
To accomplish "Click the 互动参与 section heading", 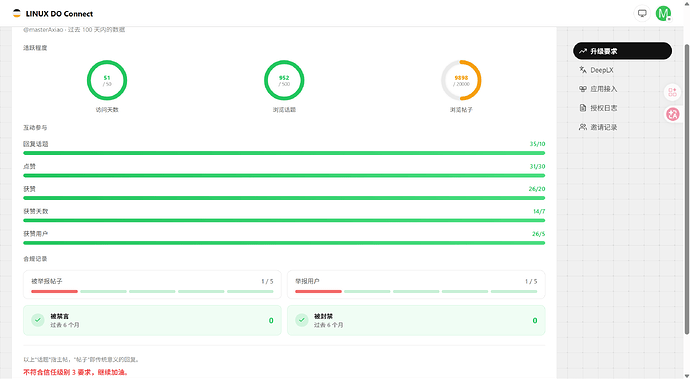I will coord(35,128).
